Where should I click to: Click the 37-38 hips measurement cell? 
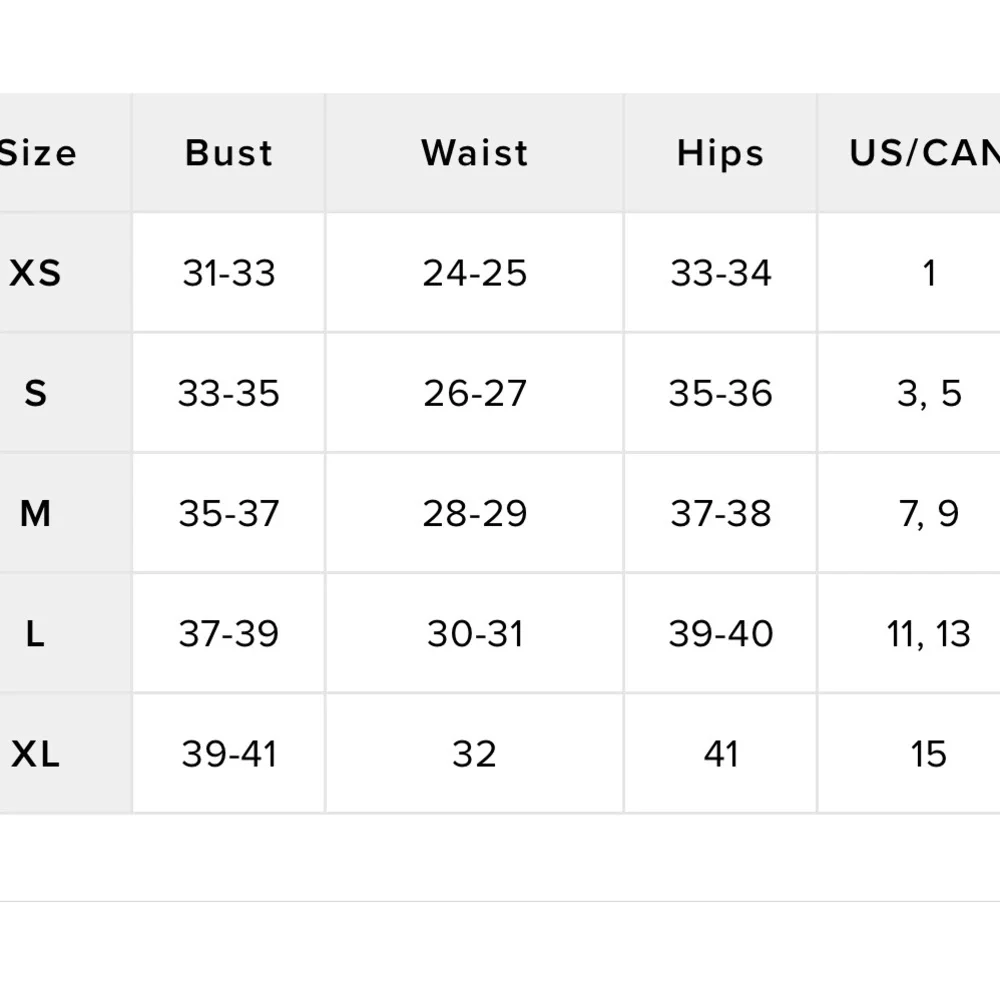[720, 513]
